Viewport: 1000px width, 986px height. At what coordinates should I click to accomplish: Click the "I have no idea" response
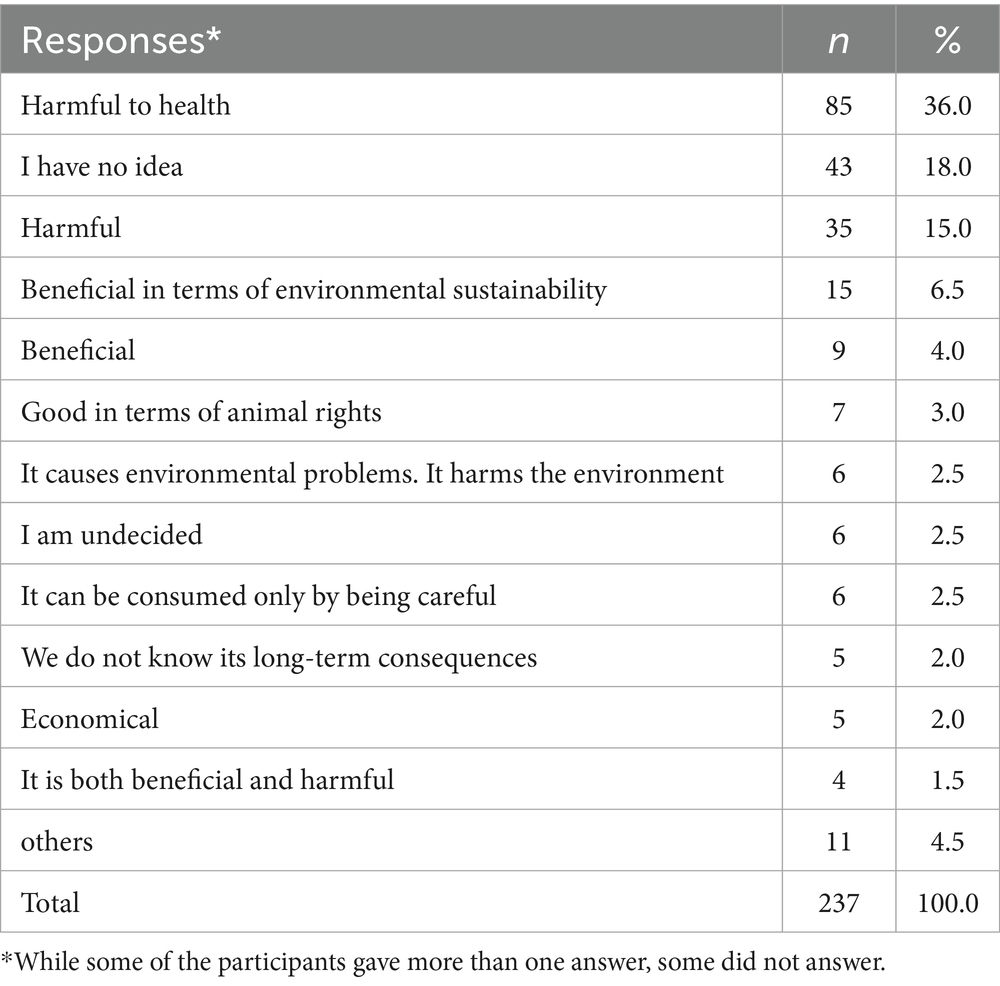(x=102, y=166)
